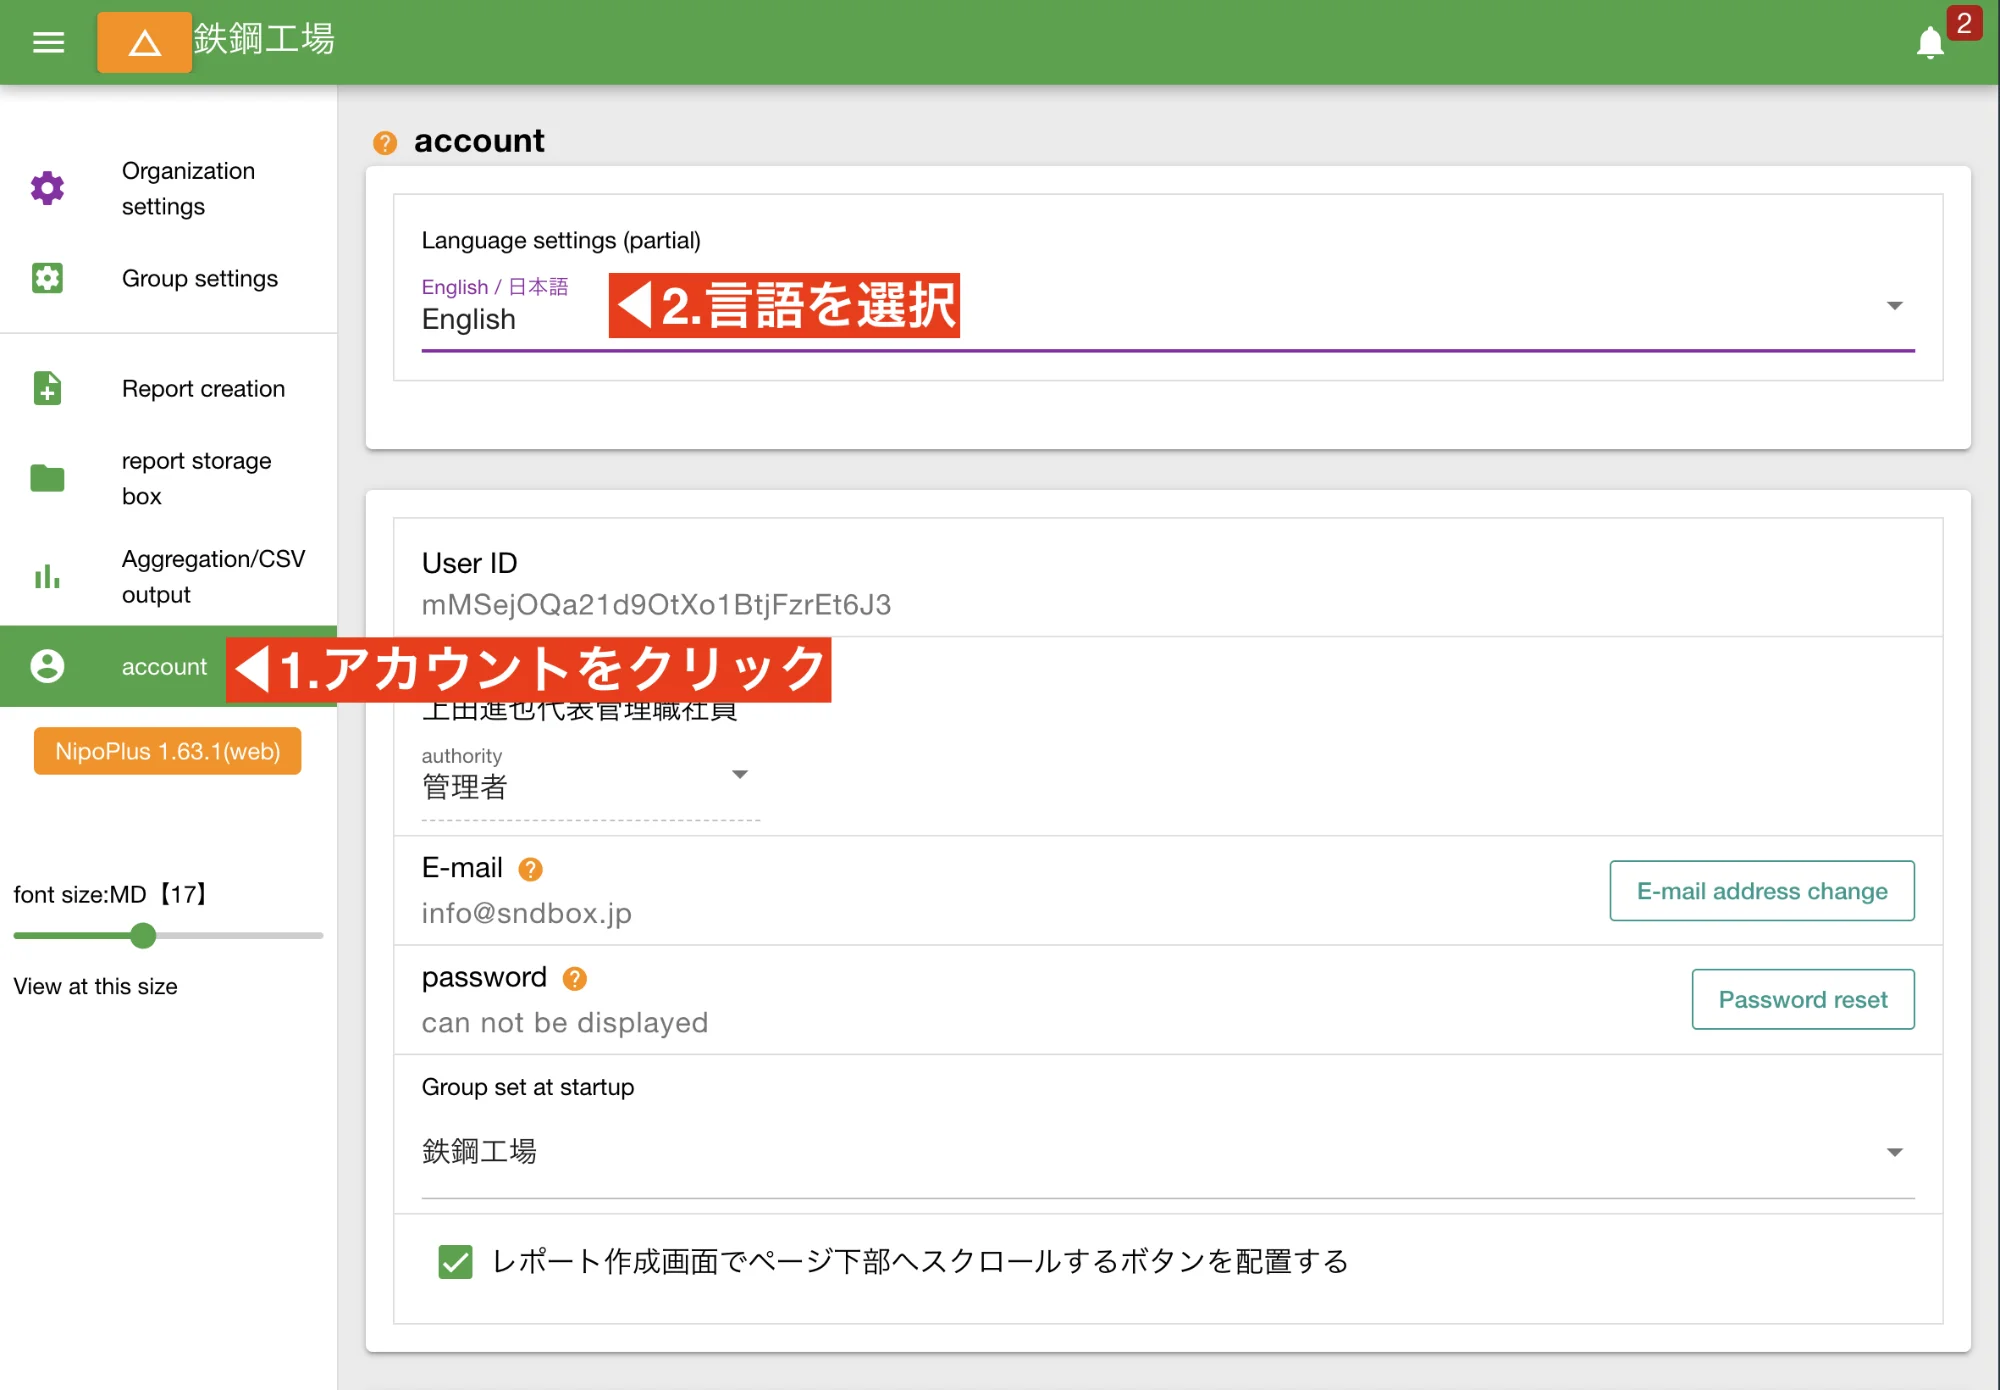Image resolution: width=2000 pixels, height=1390 pixels.
Task: Expand the Group set at startup dropdown
Action: [x=1894, y=1152]
